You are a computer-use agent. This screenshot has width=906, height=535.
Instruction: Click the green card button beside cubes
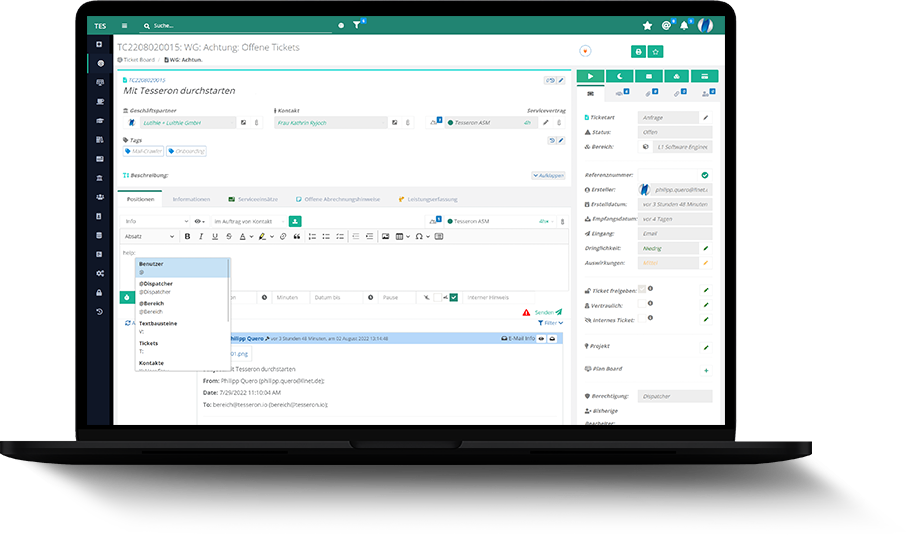[x=704, y=76]
